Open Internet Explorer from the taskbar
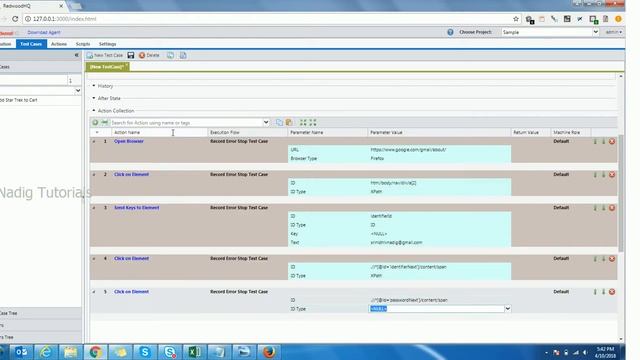 [x=46, y=352]
